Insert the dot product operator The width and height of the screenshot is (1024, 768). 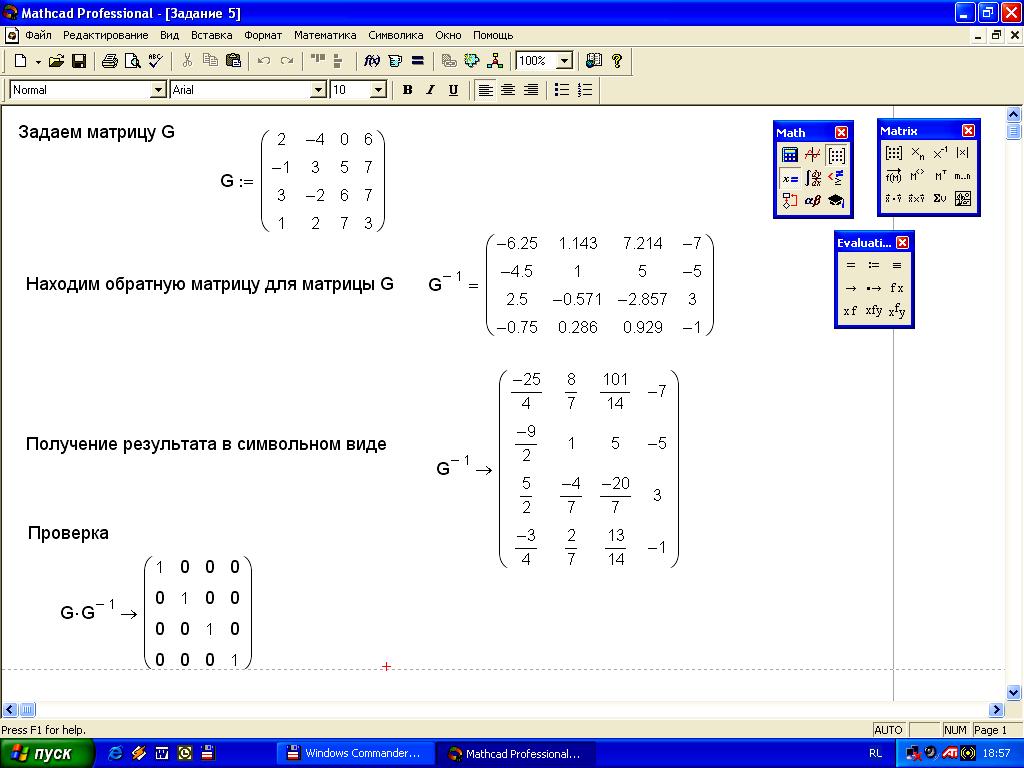[x=894, y=199]
